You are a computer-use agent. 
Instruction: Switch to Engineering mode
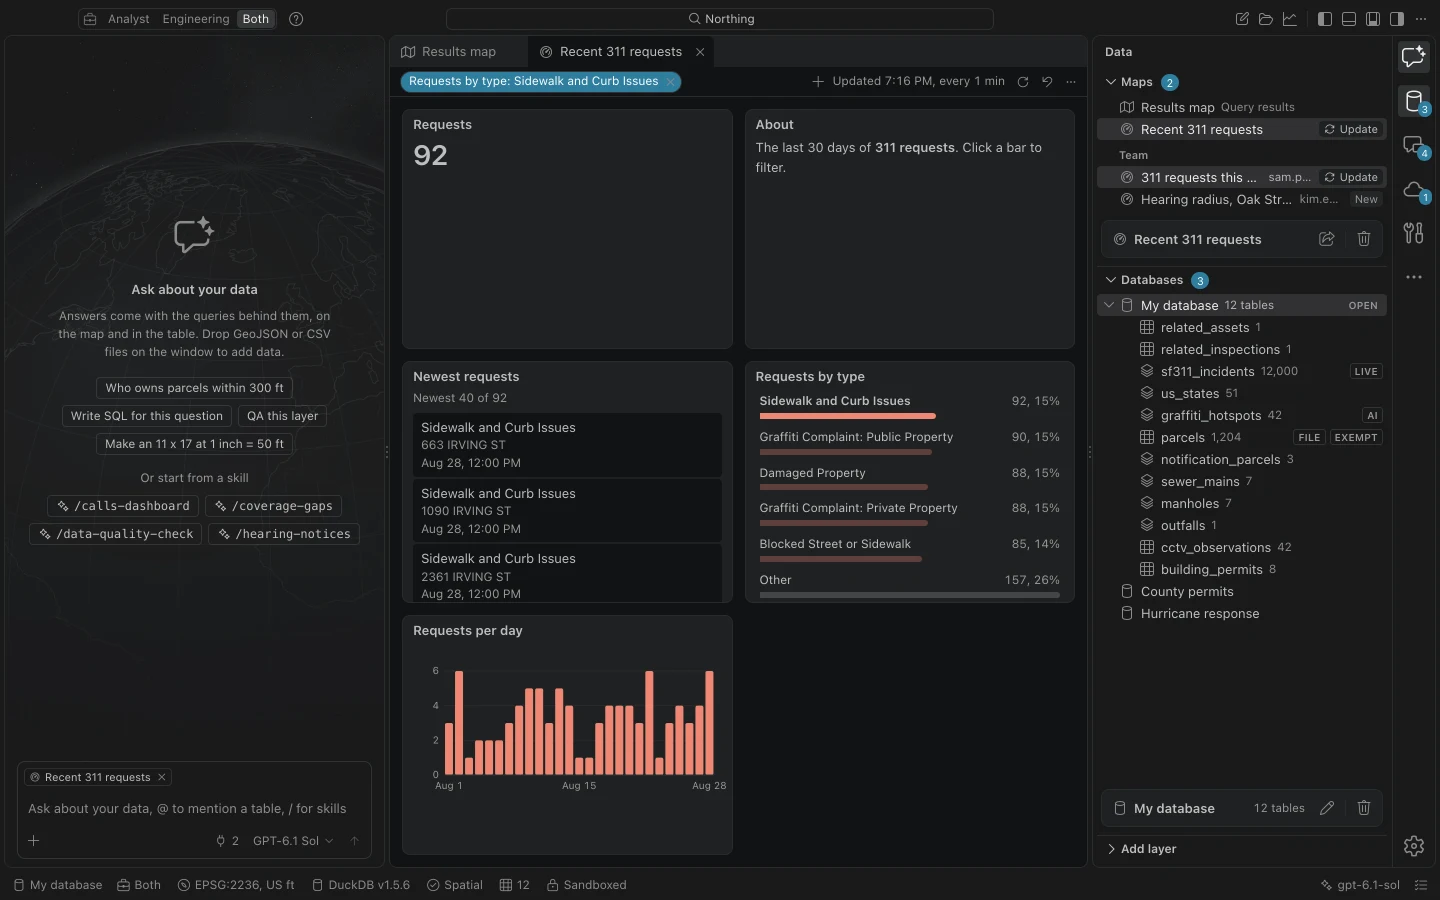tap(196, 19)
